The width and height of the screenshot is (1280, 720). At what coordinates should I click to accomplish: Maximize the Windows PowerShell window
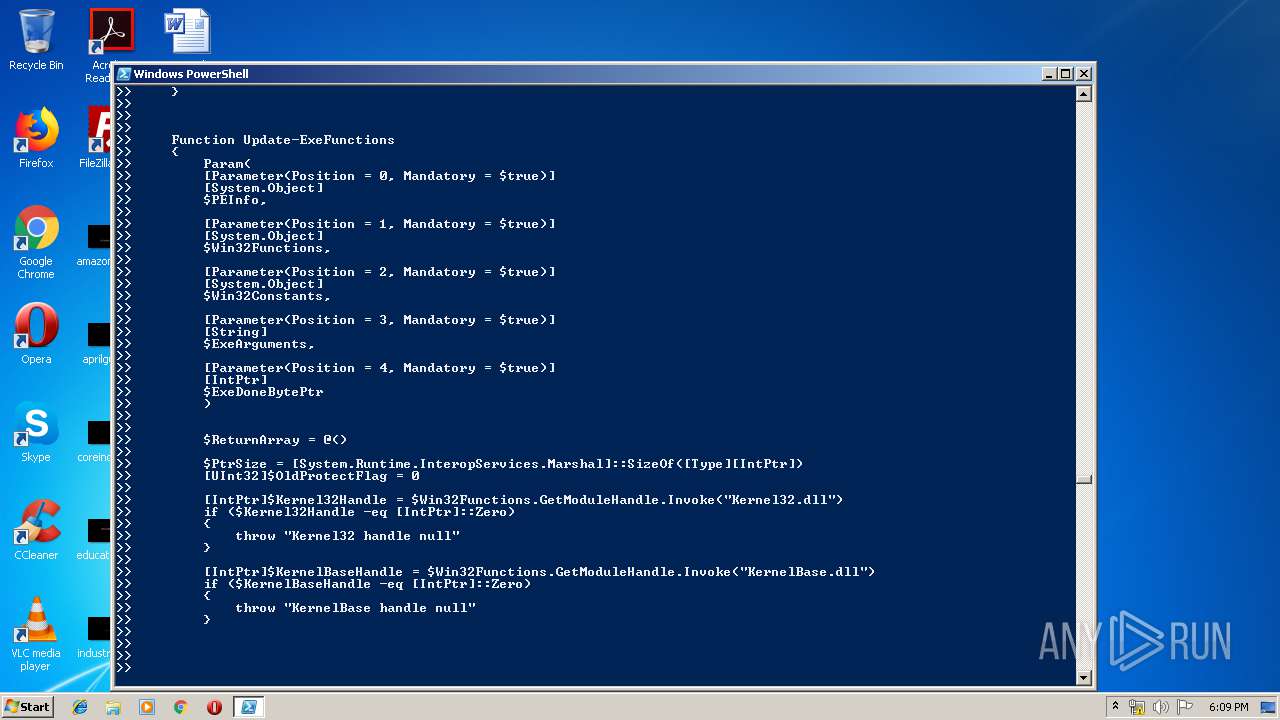coord(1066,74)
